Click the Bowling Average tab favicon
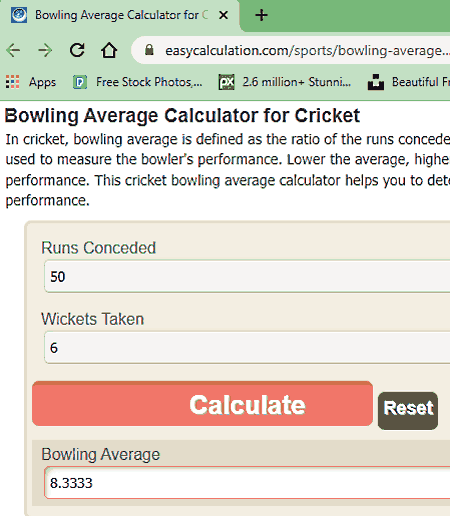This screenshot has width=450, height=516. [19, 15]
